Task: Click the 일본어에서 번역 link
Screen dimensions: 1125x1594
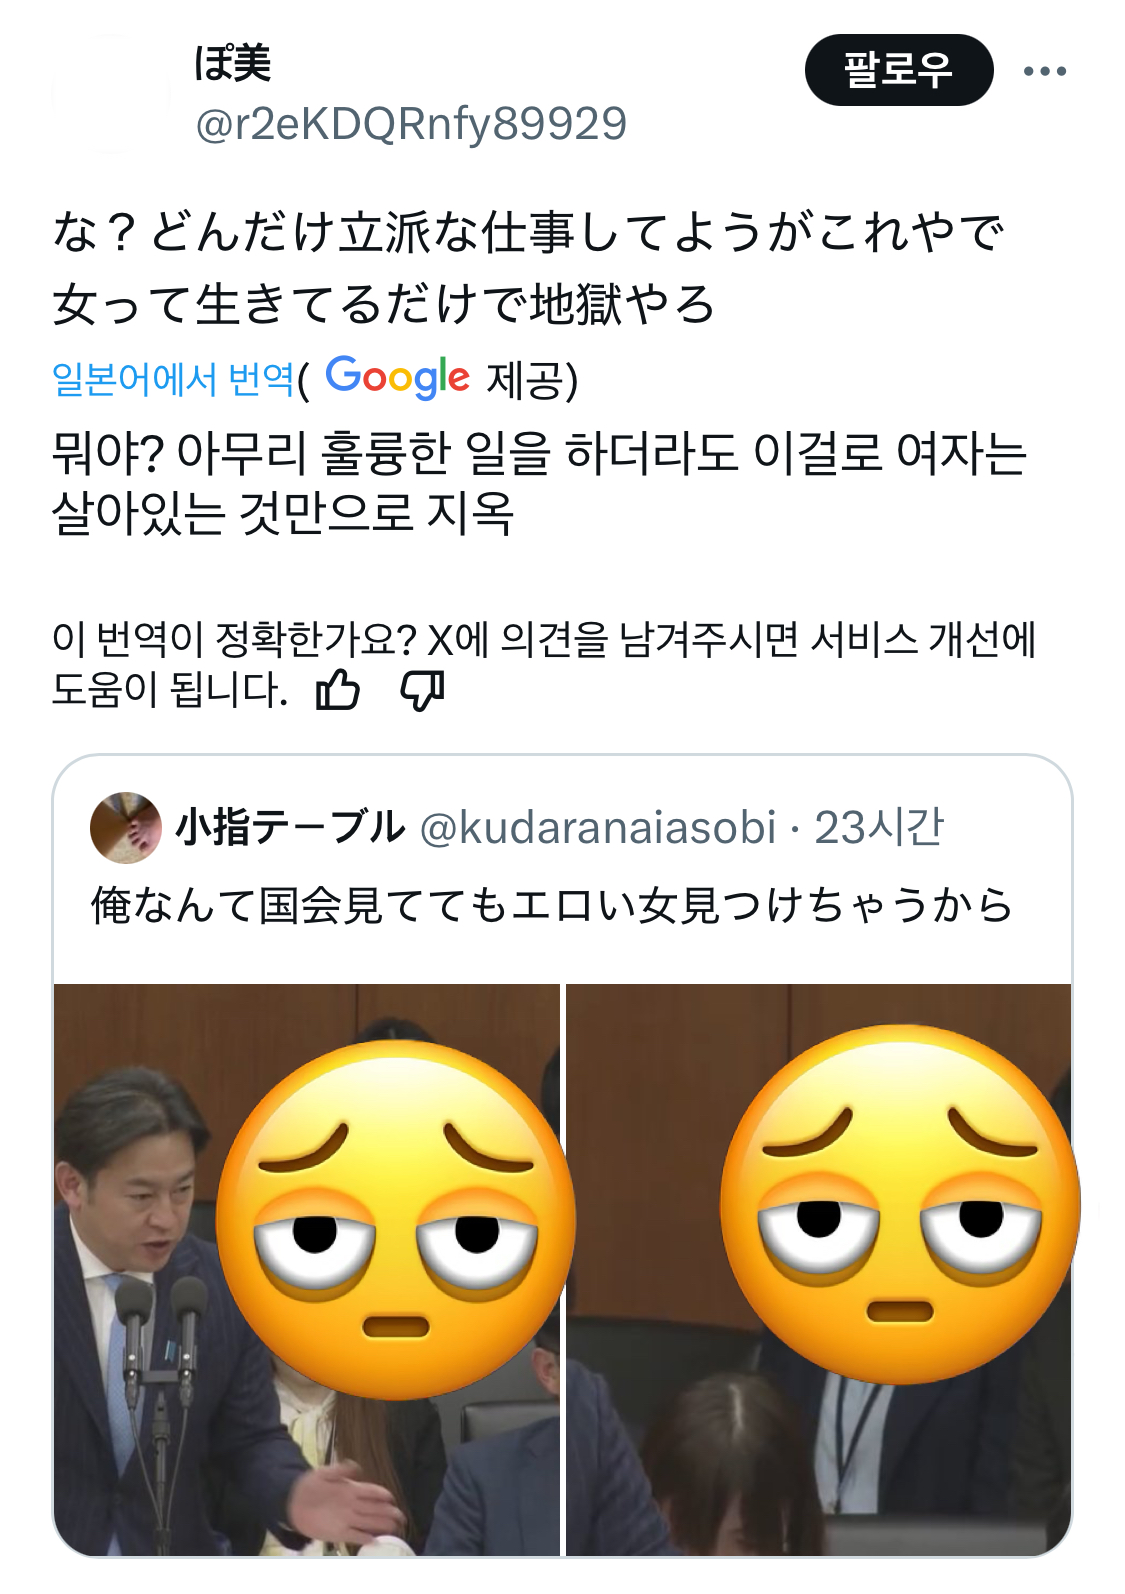Action: coord(173,379)
